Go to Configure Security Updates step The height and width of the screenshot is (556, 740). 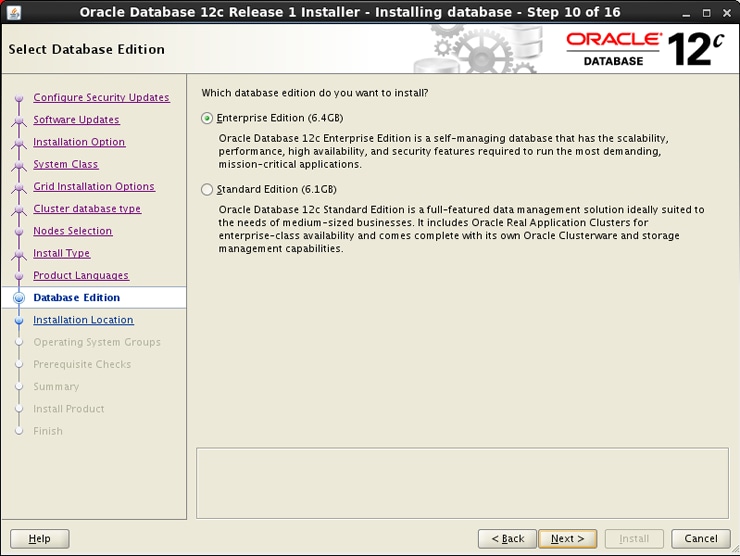101,97
